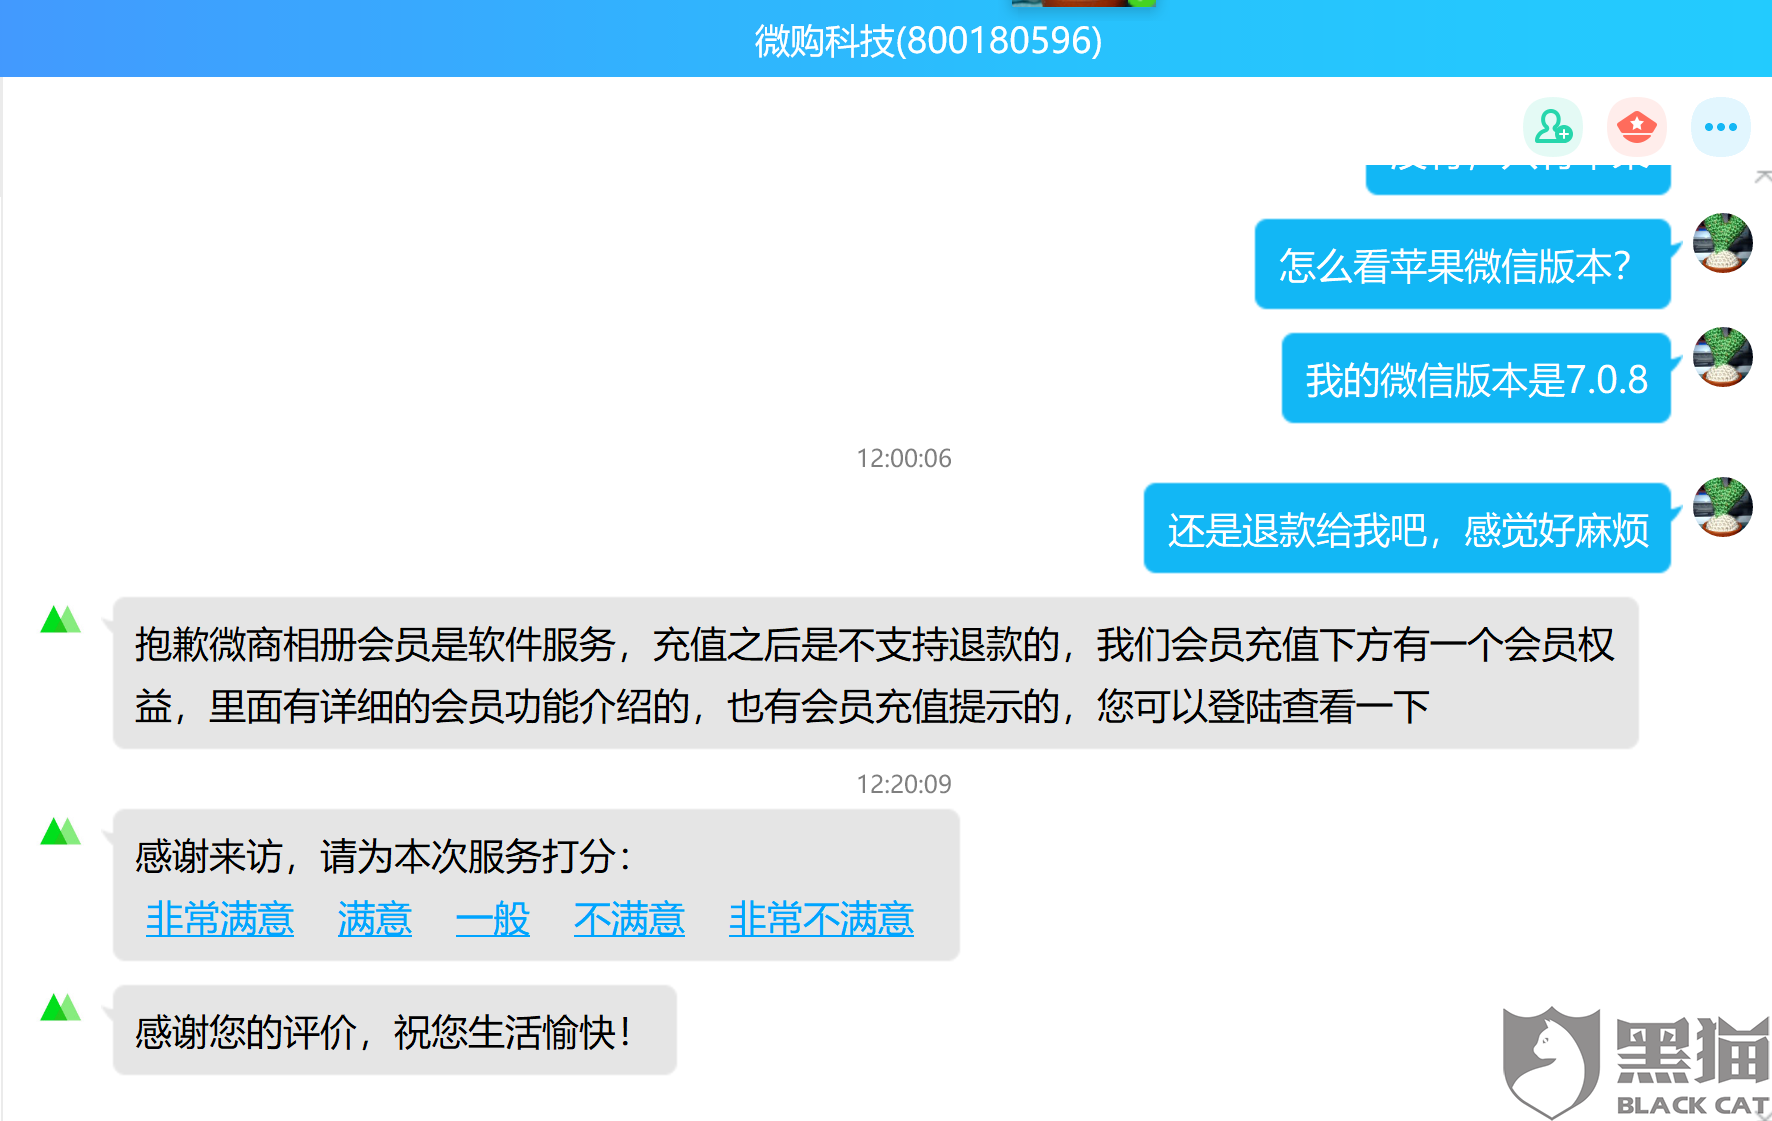Select the 满意 rating link
Viewport: 1772px width, 1121px height.
click(375, 918)
